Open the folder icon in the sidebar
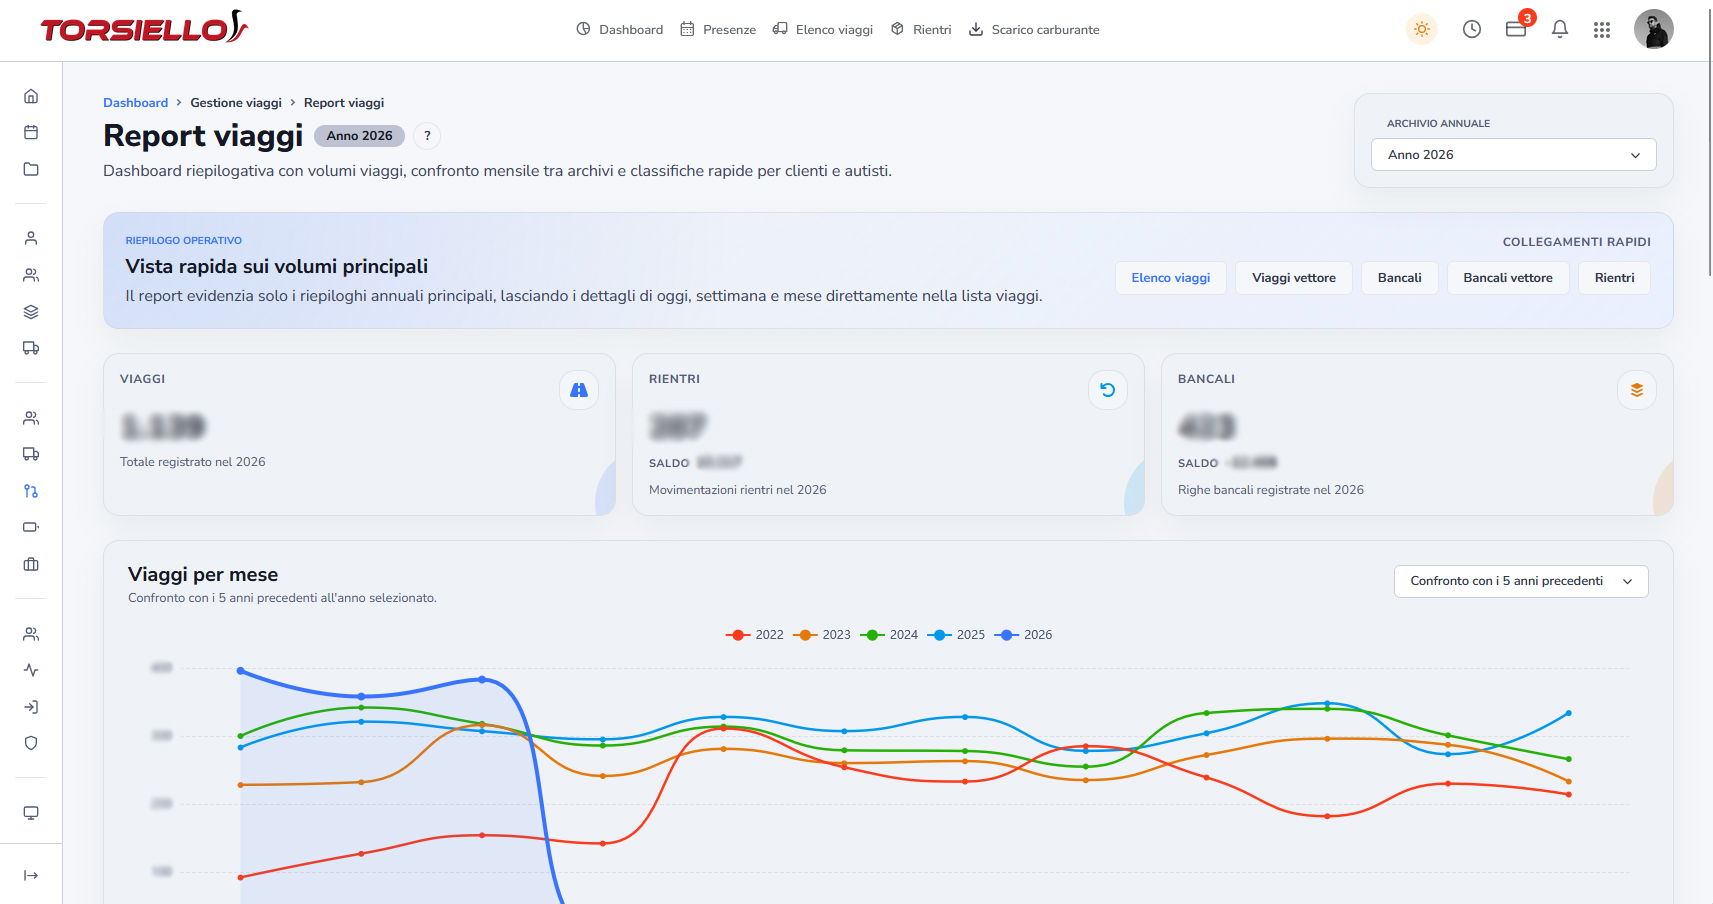 31,169
